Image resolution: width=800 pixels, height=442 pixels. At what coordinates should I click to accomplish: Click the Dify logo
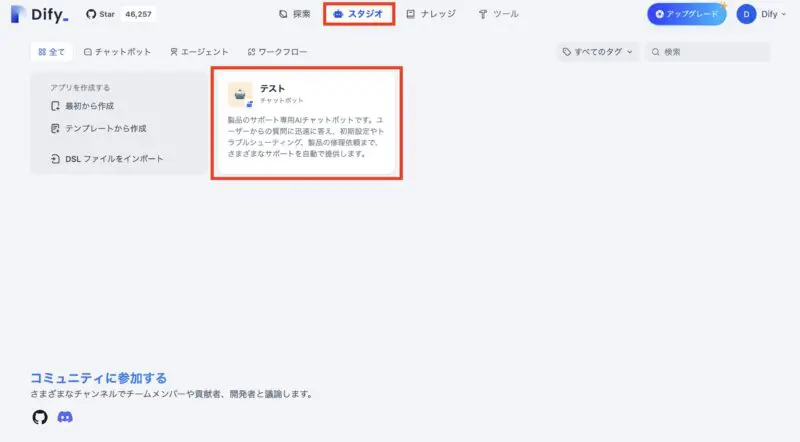[39, 15]
